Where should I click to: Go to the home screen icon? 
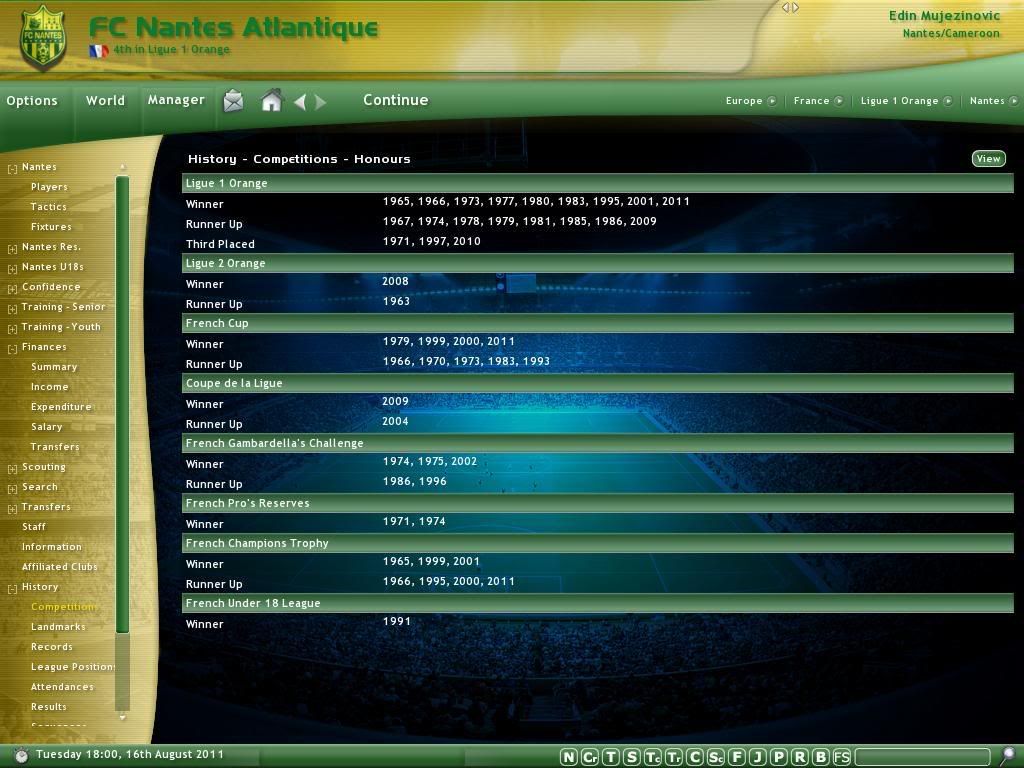[272, 101]
